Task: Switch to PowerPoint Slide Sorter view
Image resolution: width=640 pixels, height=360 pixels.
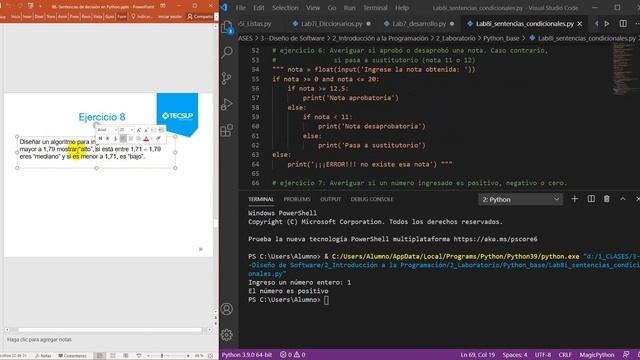Action: click(x=113, y=356)
